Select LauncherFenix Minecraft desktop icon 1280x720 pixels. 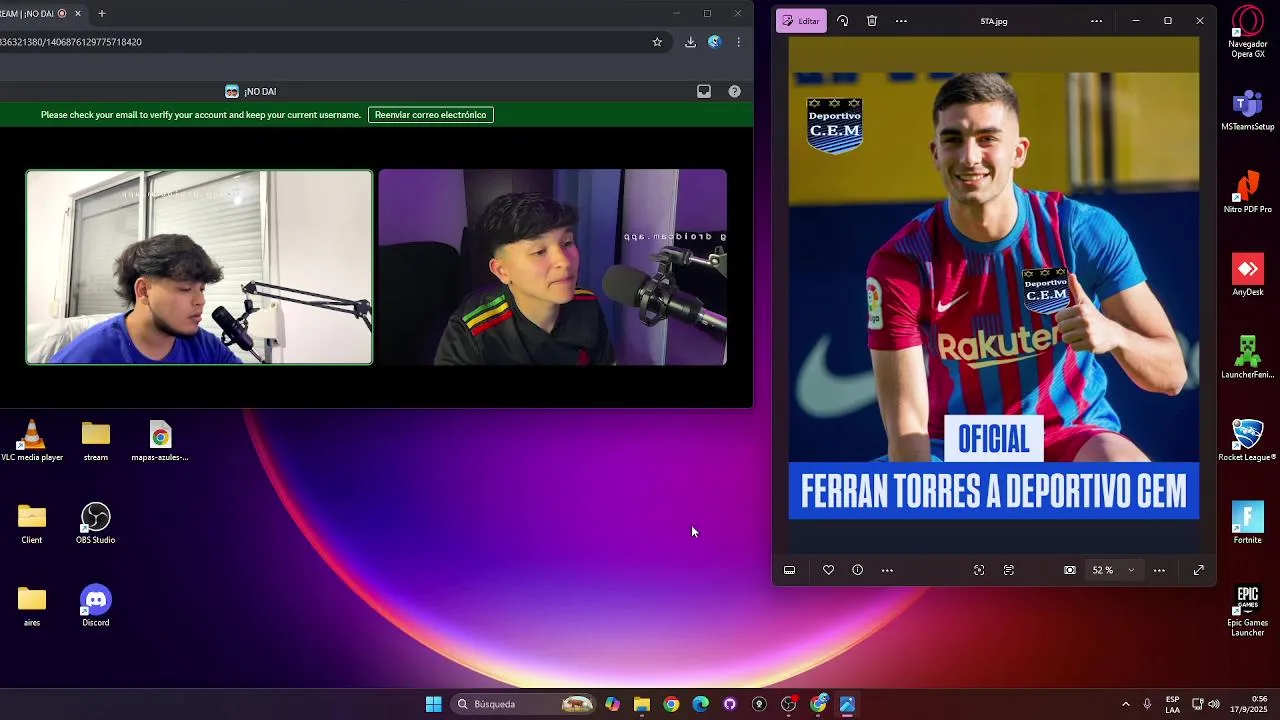(1247, 358)
